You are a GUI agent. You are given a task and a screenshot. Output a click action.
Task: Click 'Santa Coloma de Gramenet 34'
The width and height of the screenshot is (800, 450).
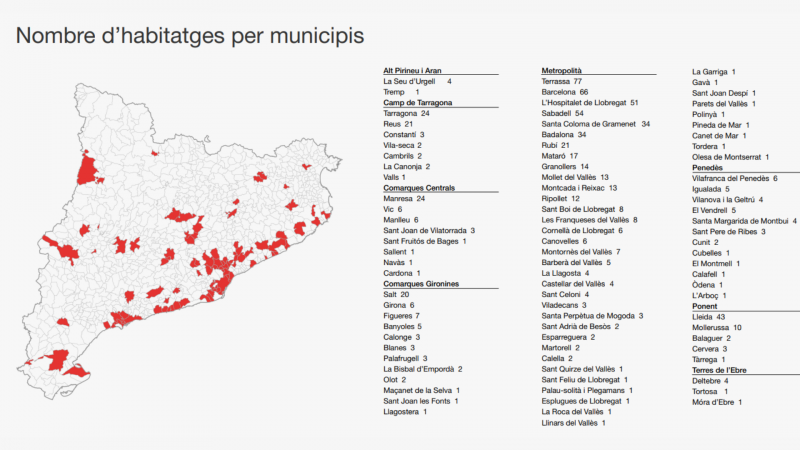[x=596, y=124]
